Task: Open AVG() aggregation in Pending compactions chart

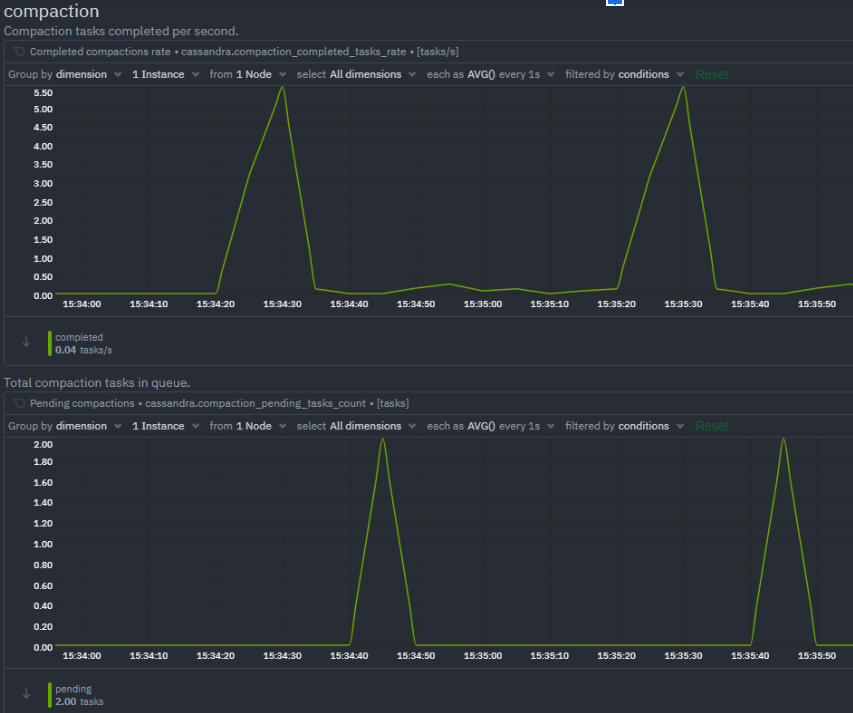Action: click(490, 426)
